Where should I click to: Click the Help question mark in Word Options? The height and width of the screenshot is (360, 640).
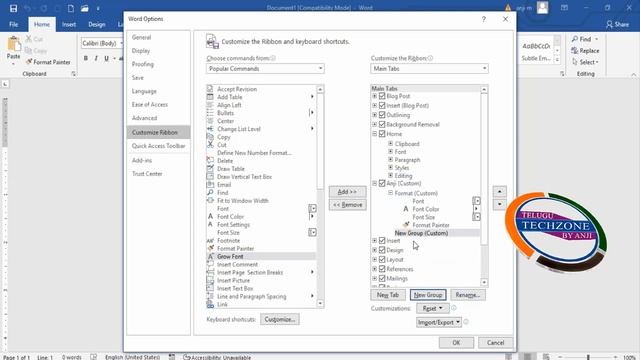484,19
